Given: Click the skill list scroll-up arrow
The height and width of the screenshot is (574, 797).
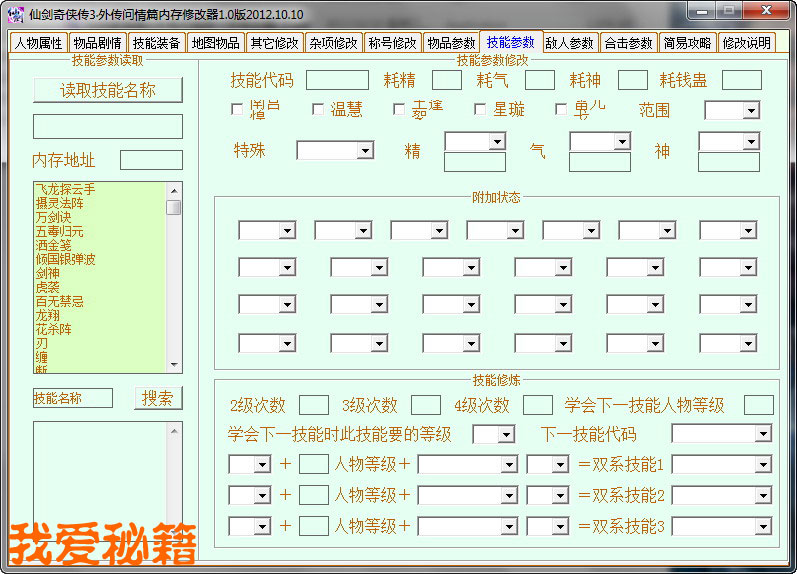Looking at the screenshot, I should pos(174,189).
